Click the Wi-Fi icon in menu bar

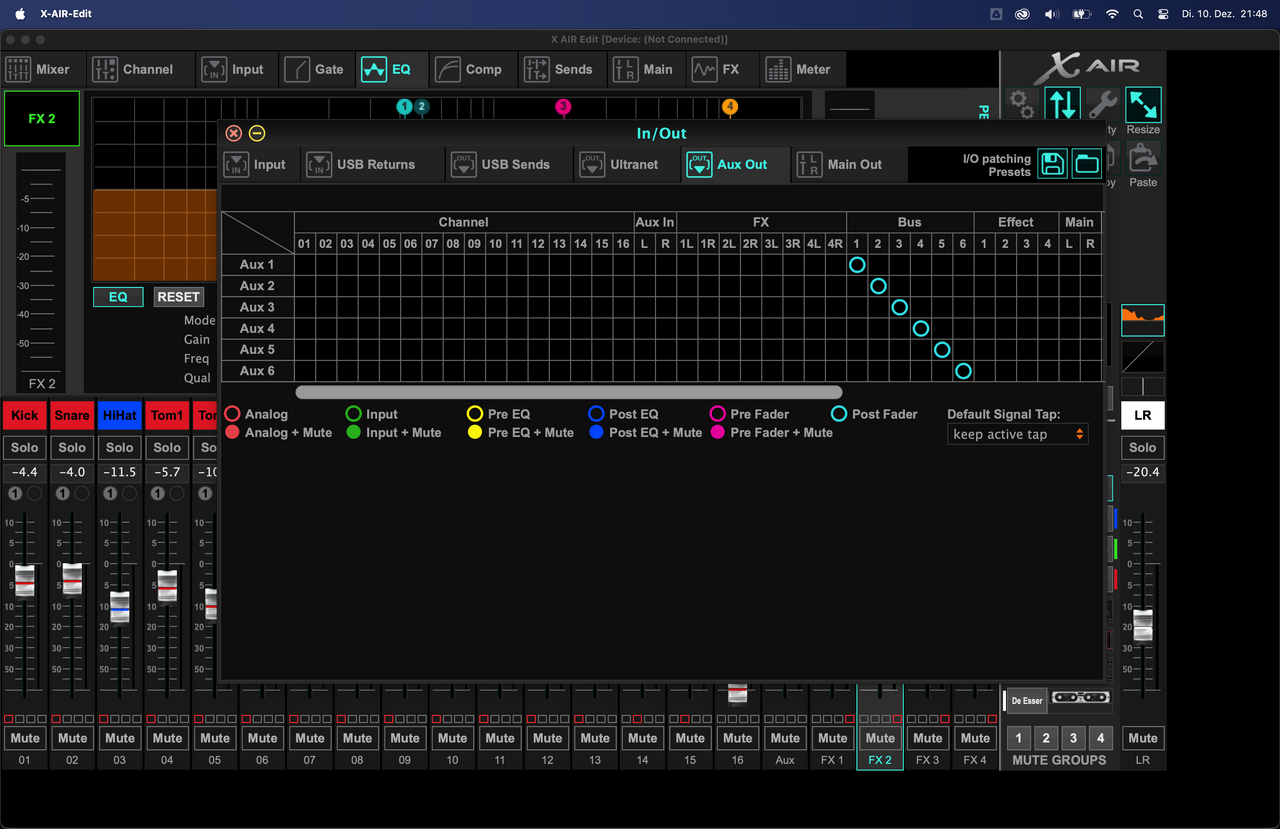click(1112, 14)
